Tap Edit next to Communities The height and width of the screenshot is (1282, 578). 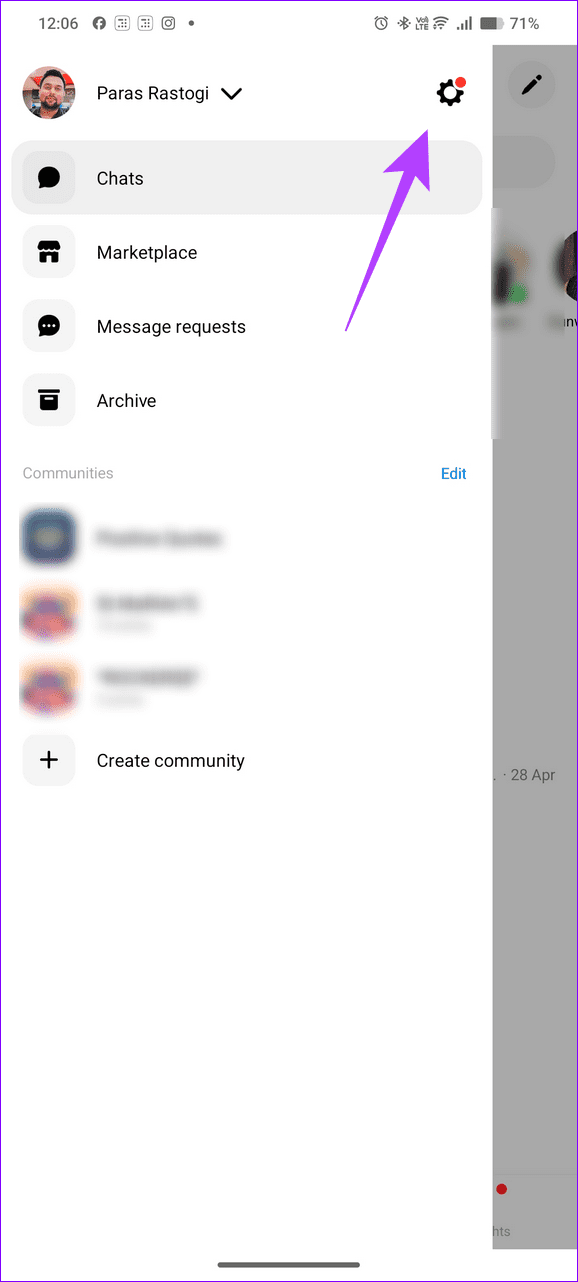click(454, 474)
